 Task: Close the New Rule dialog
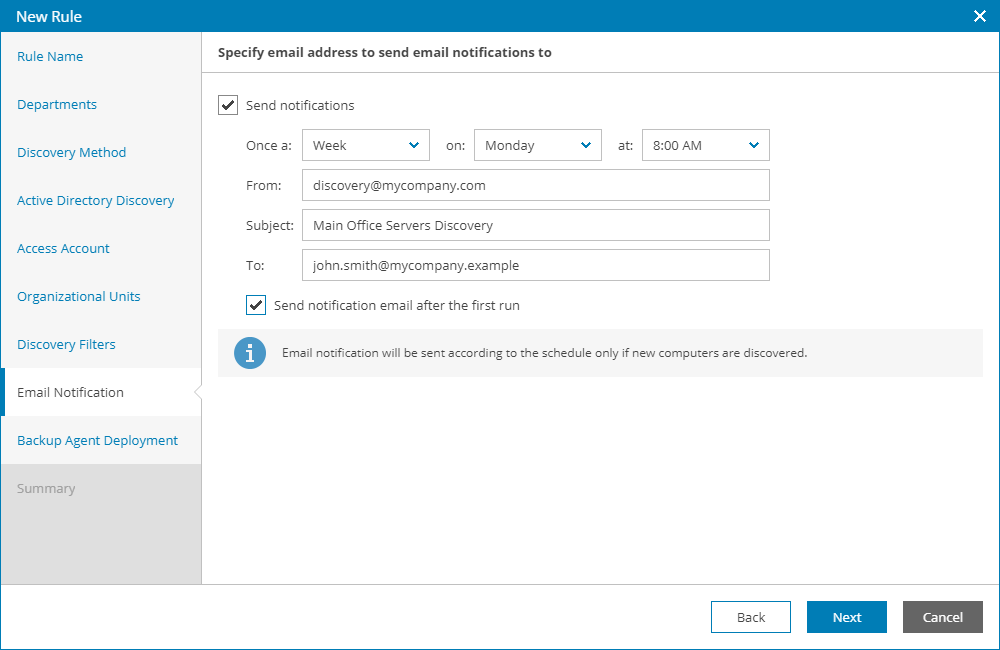[980, 16]
